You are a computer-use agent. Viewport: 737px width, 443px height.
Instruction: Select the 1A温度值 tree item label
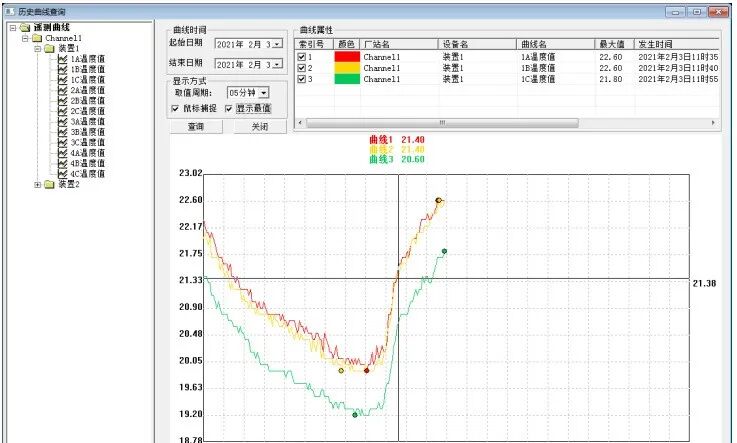pos(87,59)
